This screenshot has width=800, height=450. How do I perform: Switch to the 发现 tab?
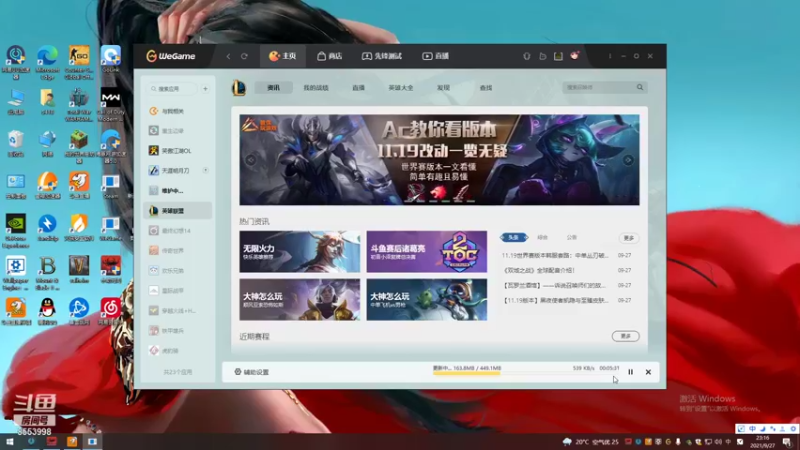click(x=443, y=88)
